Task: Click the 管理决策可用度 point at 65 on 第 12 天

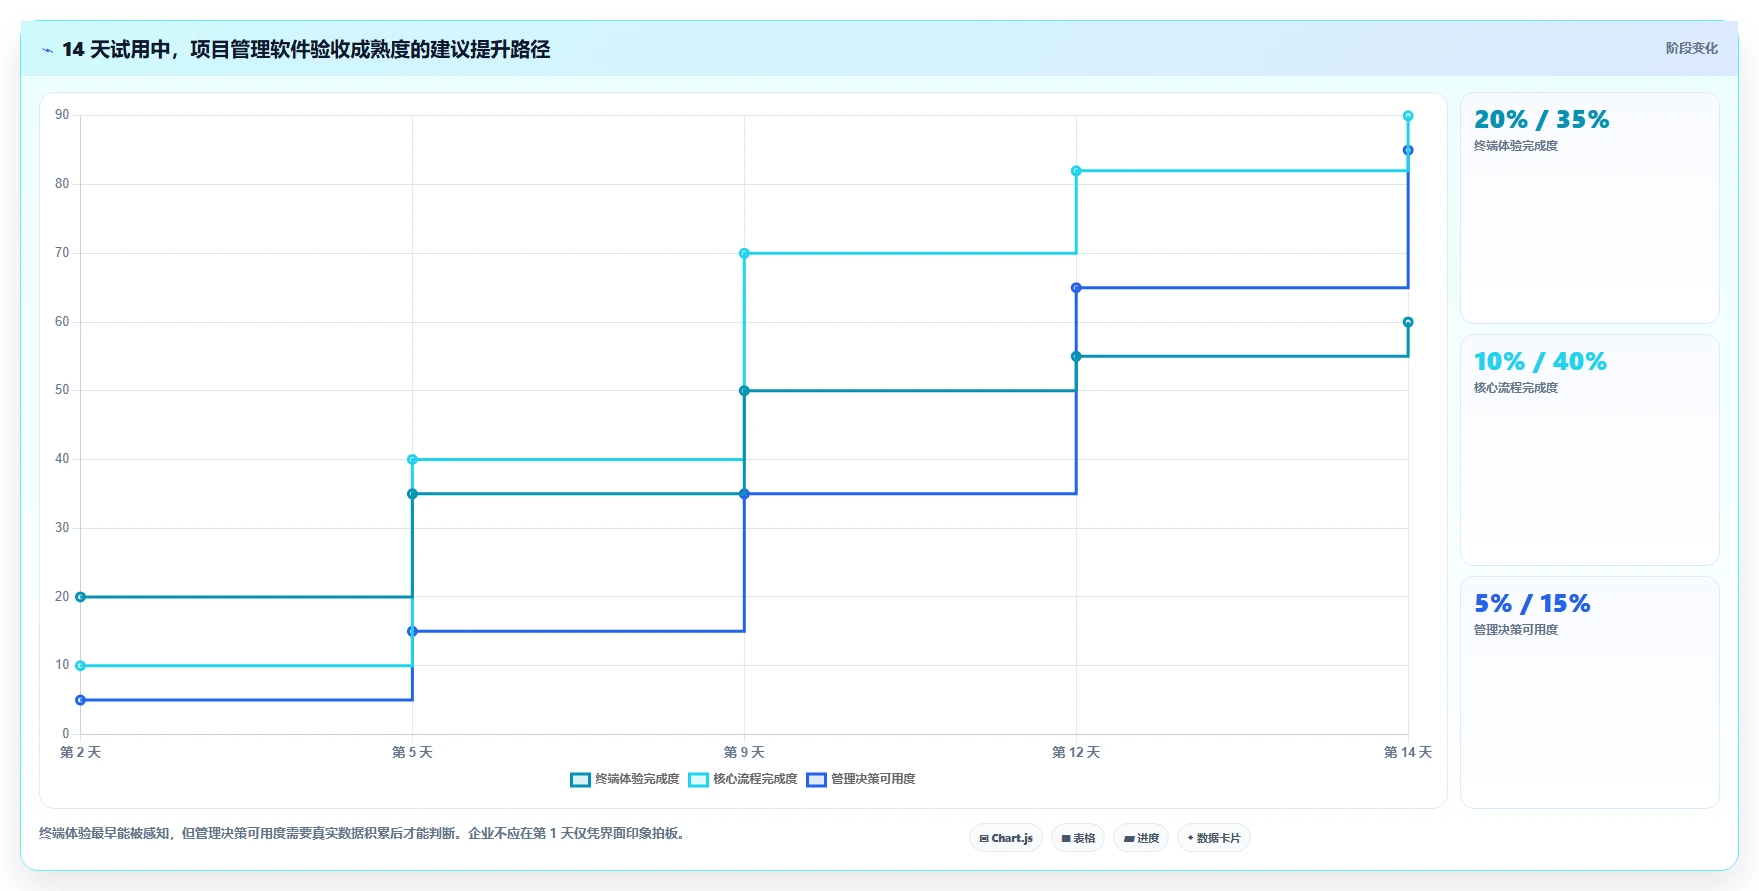Action: (x=1076, y=288)
